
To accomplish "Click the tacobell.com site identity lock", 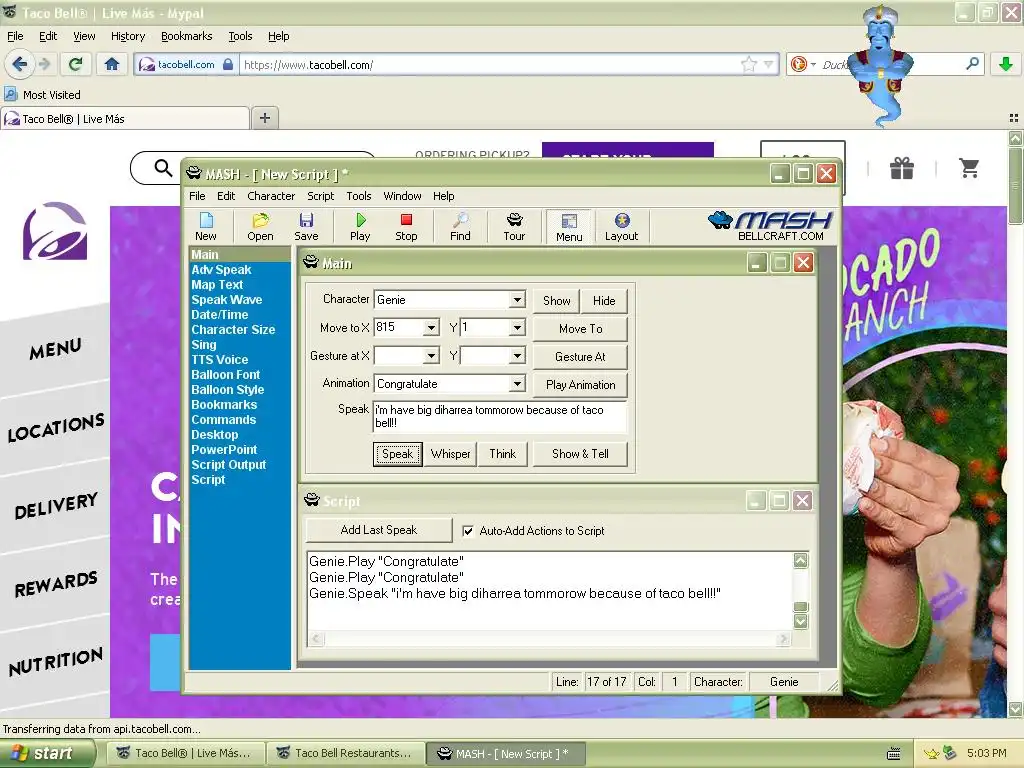I will (x=228, y=64).
